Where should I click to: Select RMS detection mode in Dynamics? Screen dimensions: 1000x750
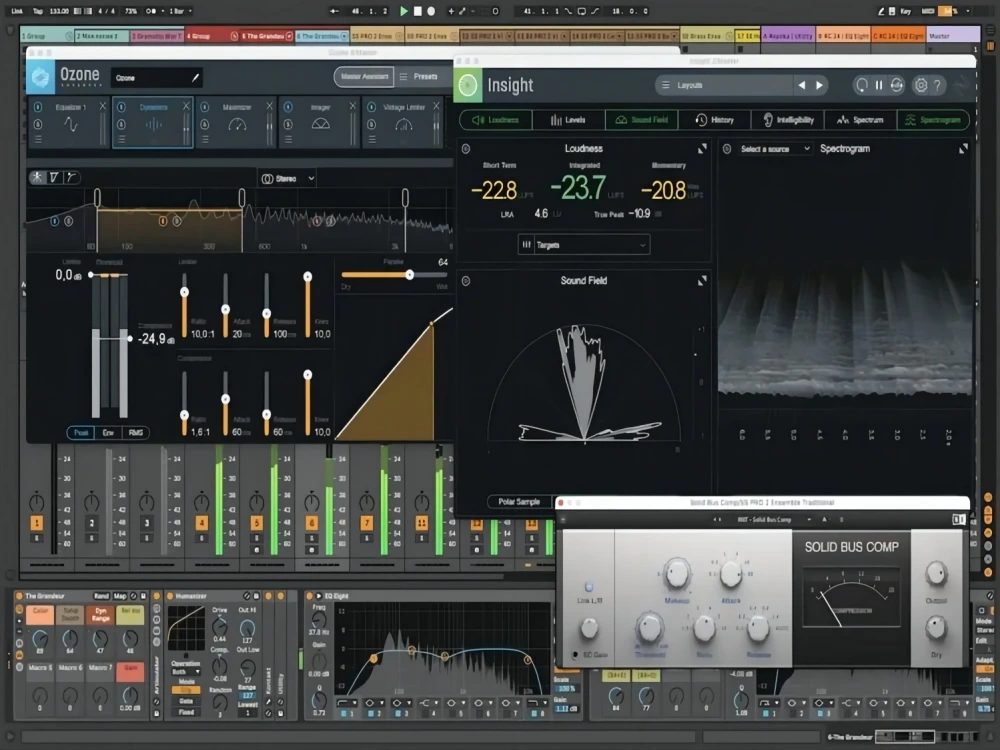(136, 433)
